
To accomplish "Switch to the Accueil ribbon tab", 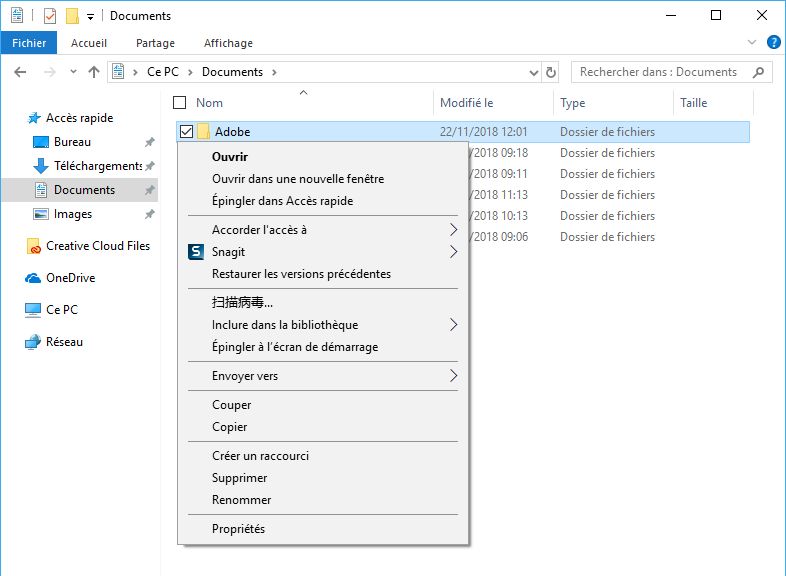I will click(89, 43).
